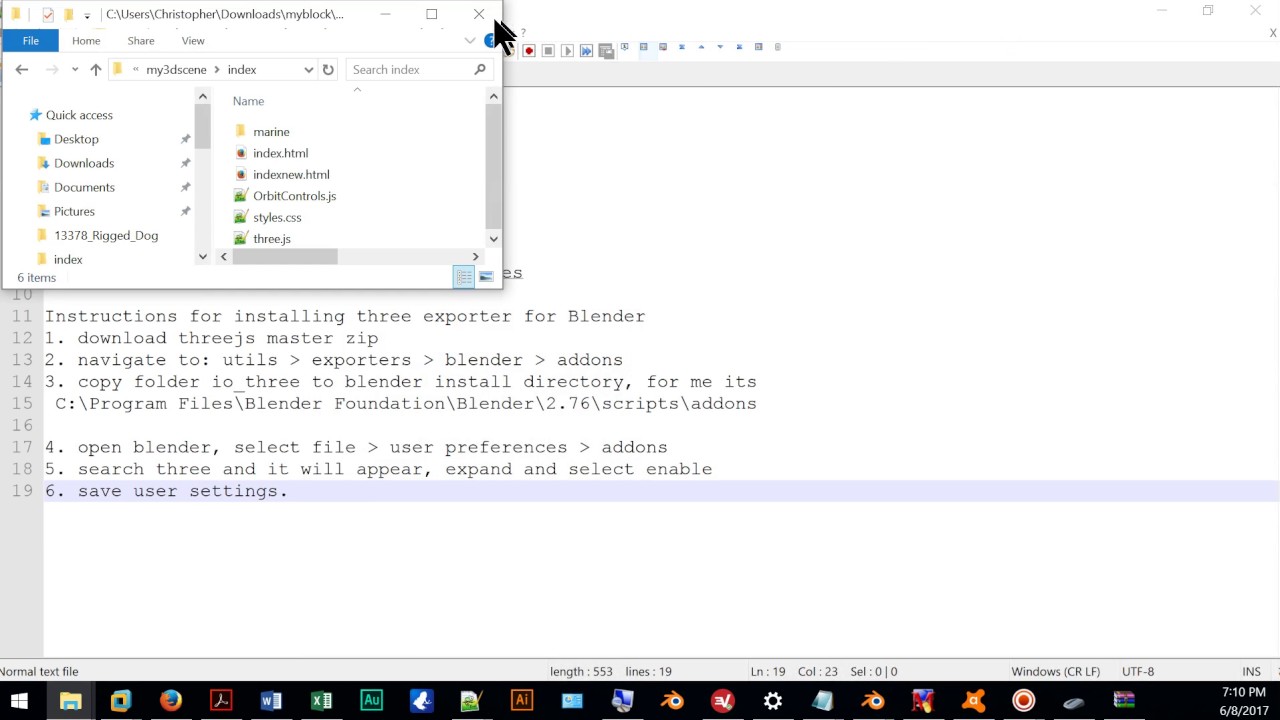The image size is (1280, 720).
Task: Sort files by the Name column header
Action: 248,101
